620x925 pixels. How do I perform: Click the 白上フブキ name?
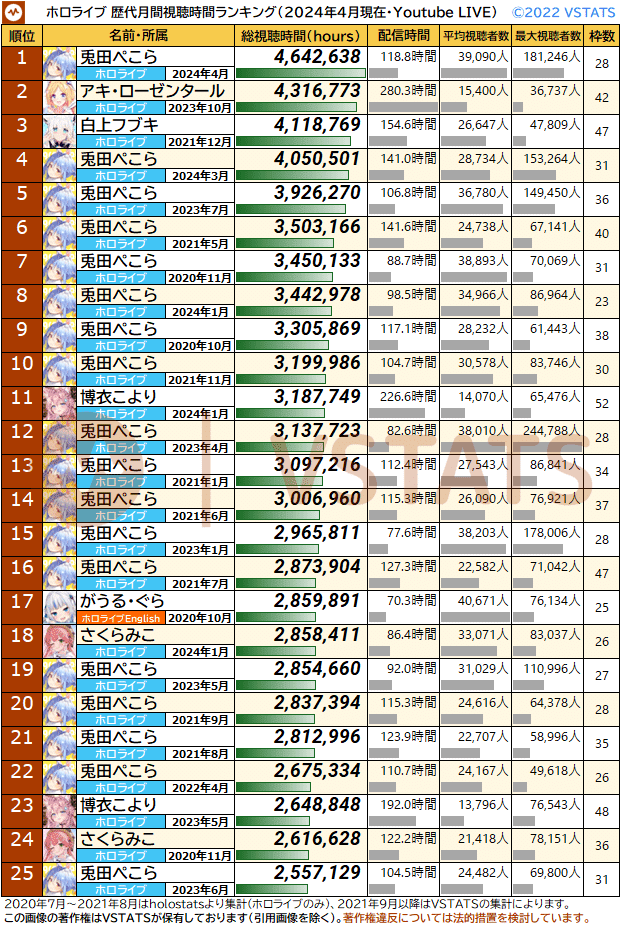click(x=119, y=125)
